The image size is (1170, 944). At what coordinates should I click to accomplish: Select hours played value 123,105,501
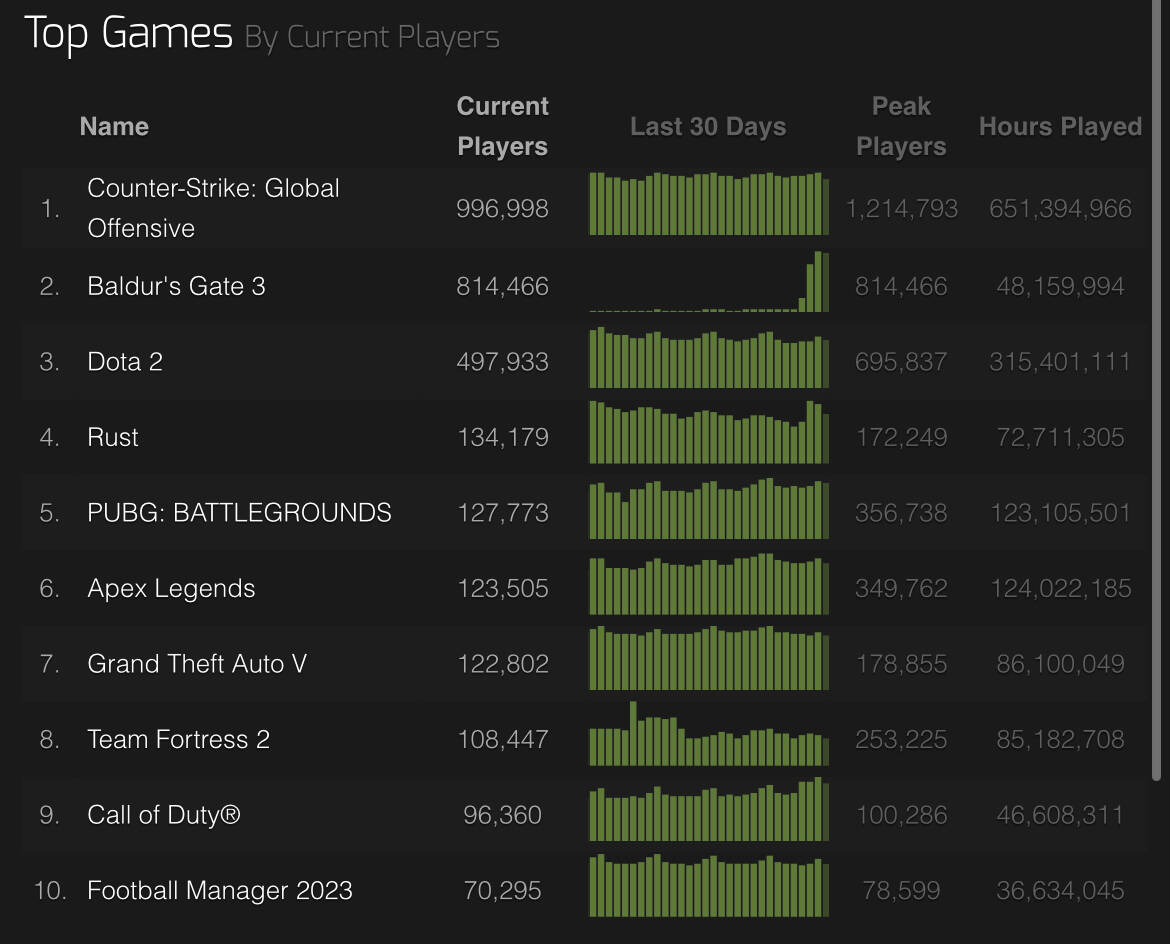[x=1060, y=513]
